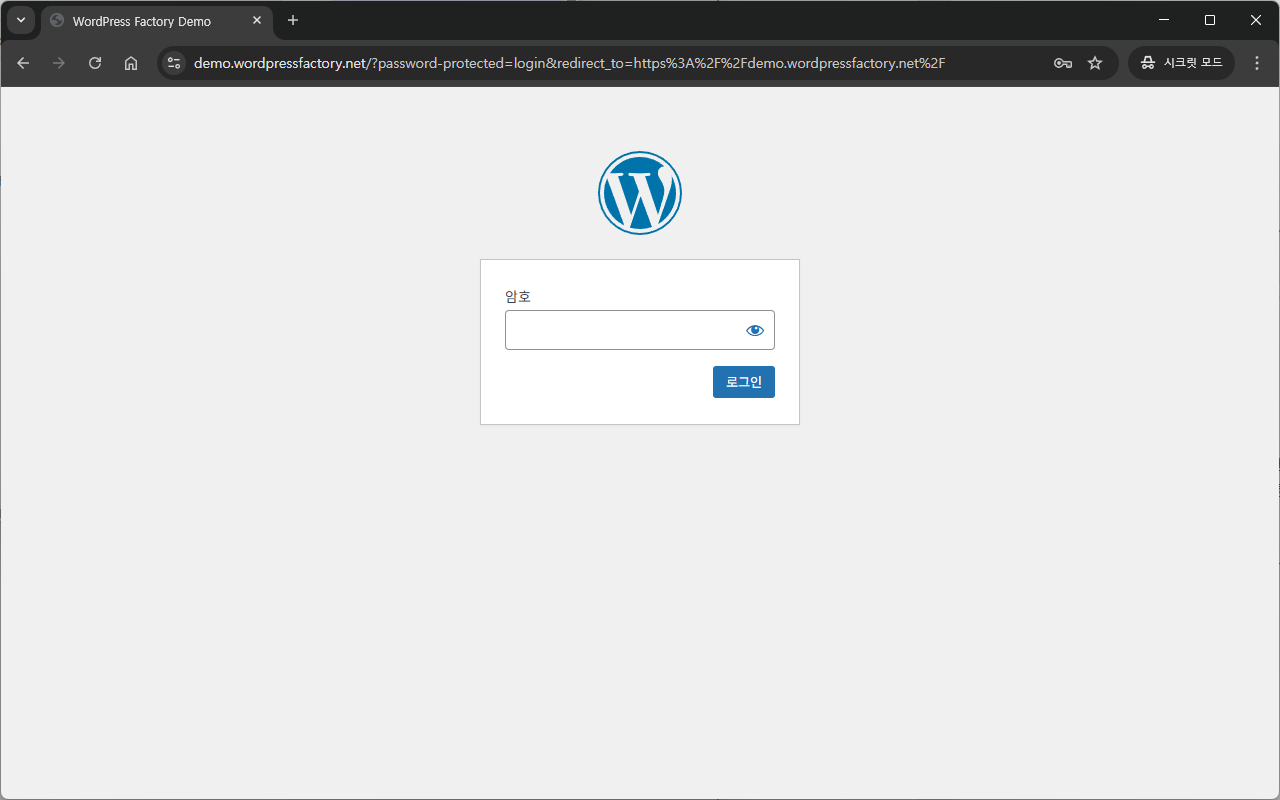Image resolution: width=1280 pixels, height=800 pixels.
Task: Open the browser home page icon
Action: pos(131,63)
